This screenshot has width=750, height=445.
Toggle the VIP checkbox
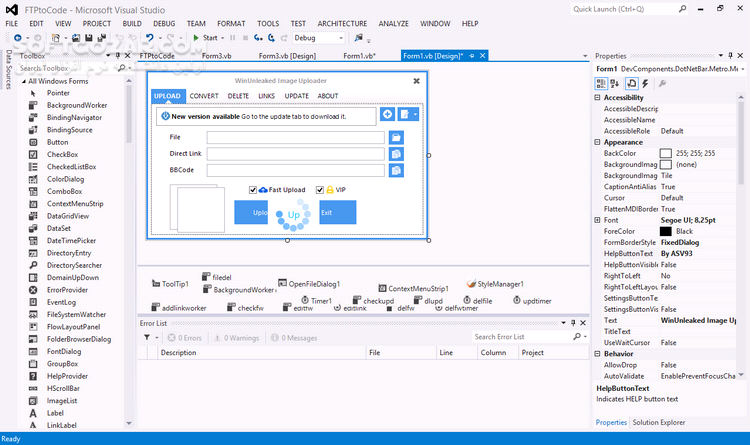point(320,190)
